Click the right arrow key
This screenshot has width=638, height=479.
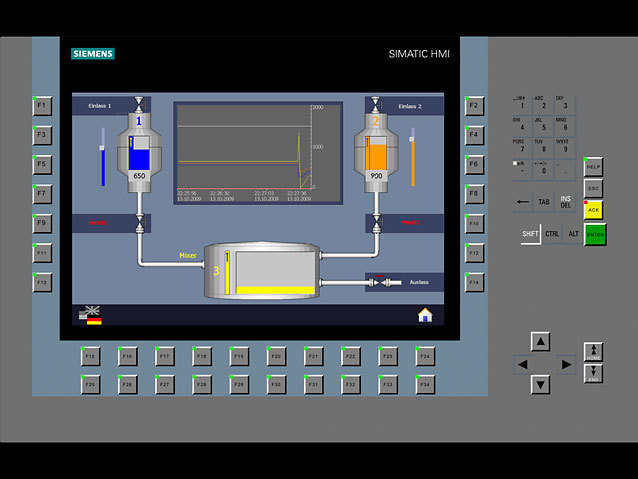click(x=566, y=364)
